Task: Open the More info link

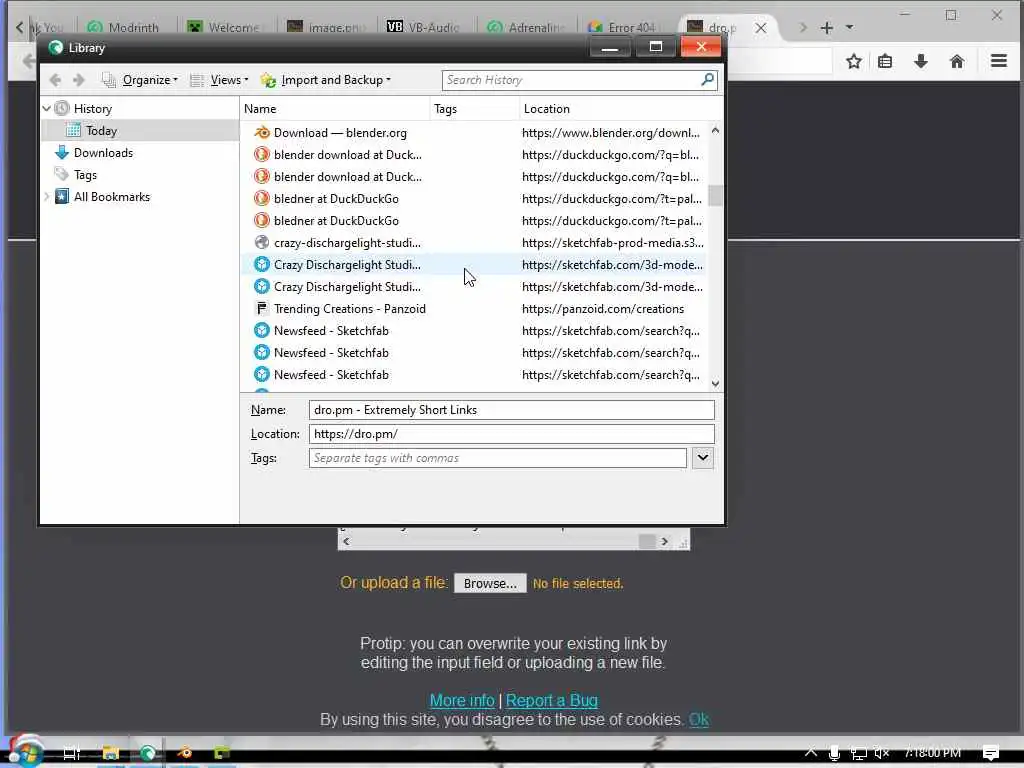Action: [x=462, y=701]
